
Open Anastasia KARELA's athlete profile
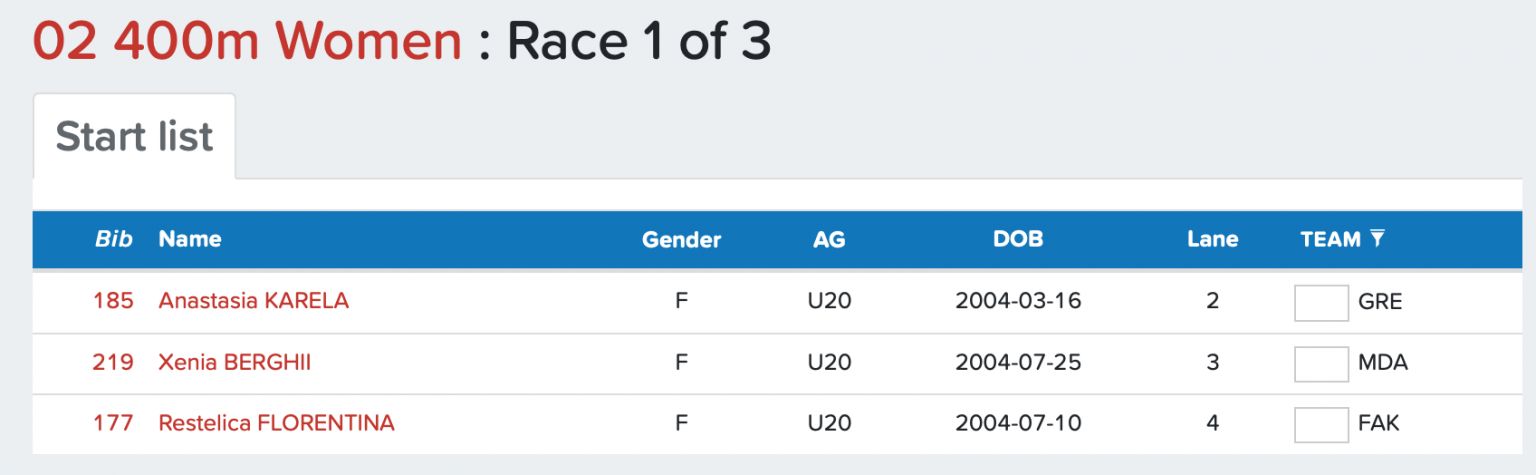click(x=253, y=301)
